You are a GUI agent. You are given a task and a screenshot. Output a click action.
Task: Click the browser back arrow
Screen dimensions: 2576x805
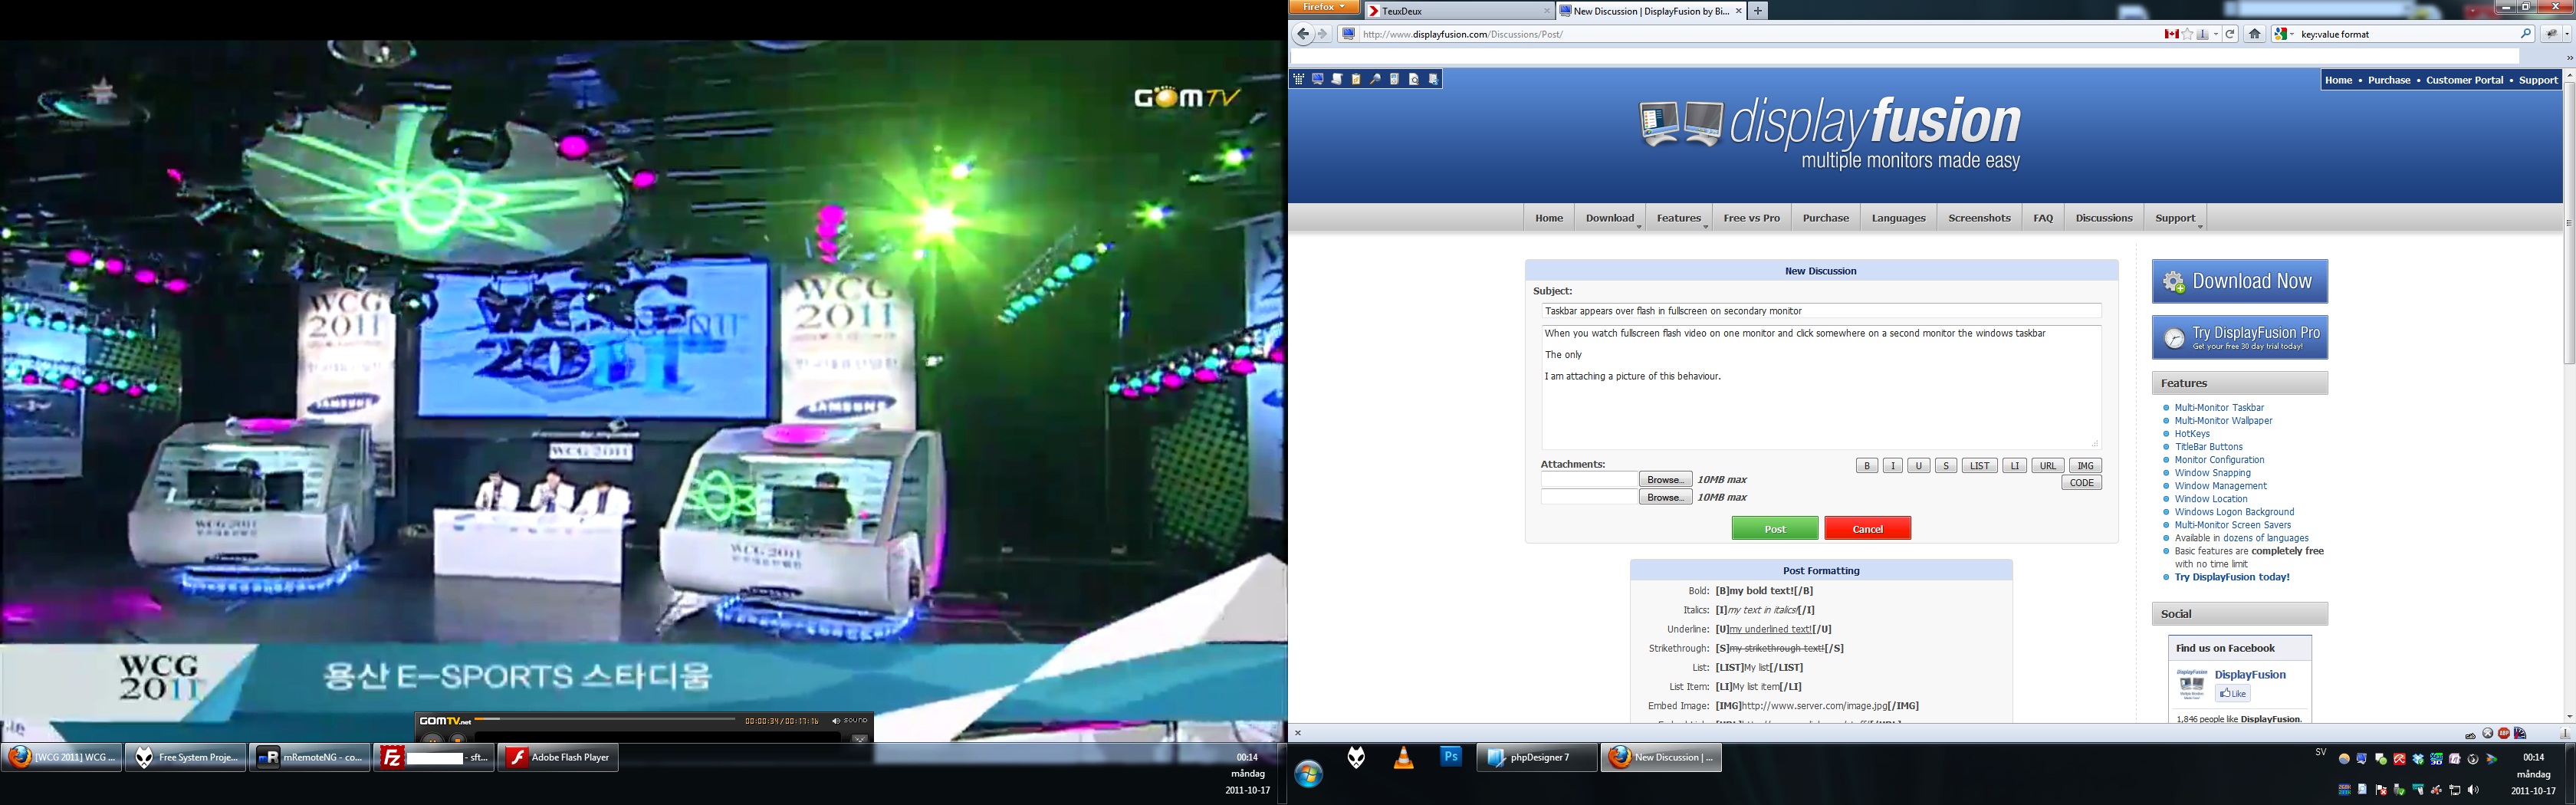click(x=1302, y=34)
